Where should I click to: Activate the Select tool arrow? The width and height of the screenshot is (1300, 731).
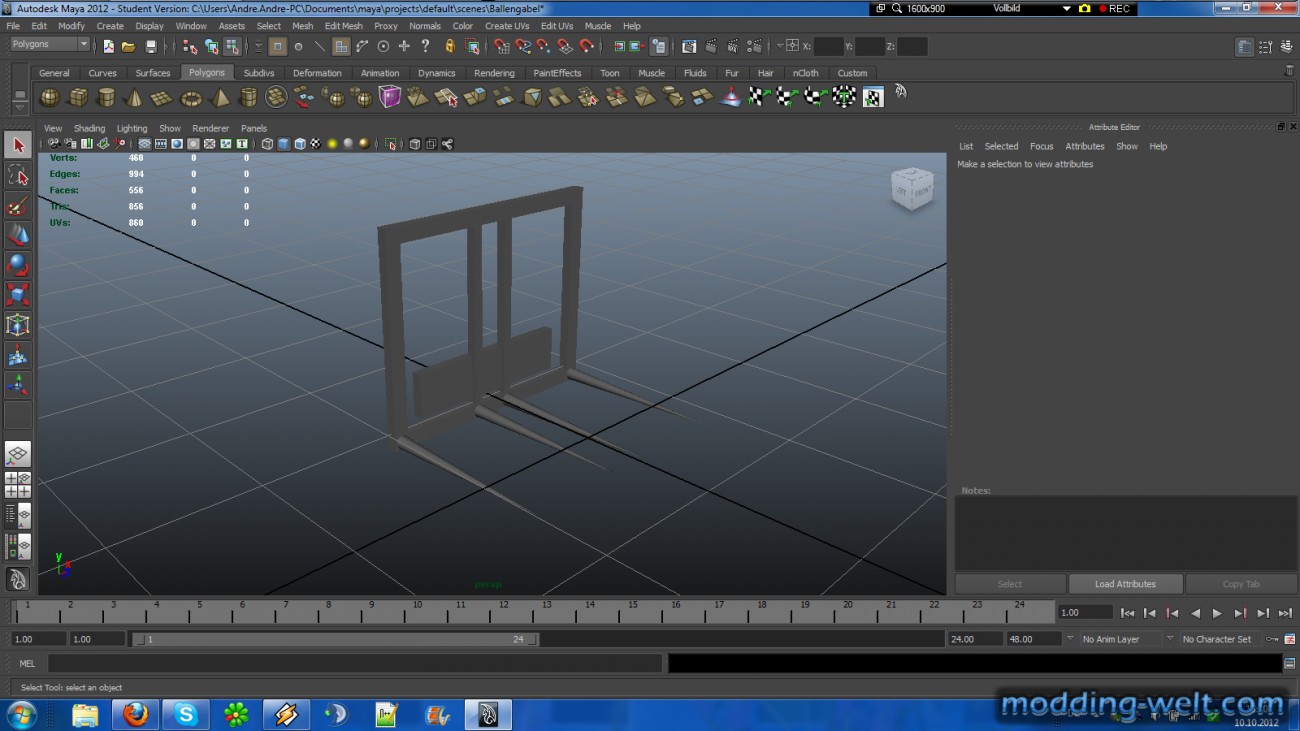[18, 145]
